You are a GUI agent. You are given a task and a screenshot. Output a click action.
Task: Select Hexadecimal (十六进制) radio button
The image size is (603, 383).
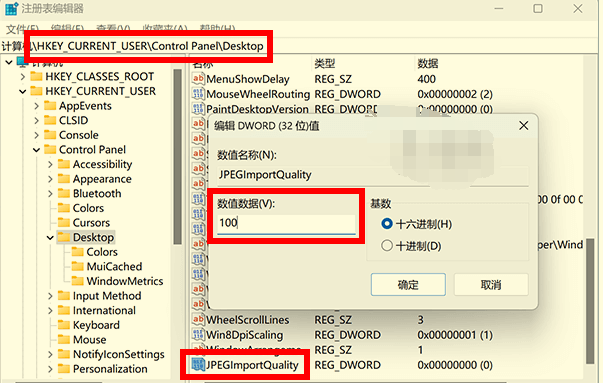tap(387, 224)
